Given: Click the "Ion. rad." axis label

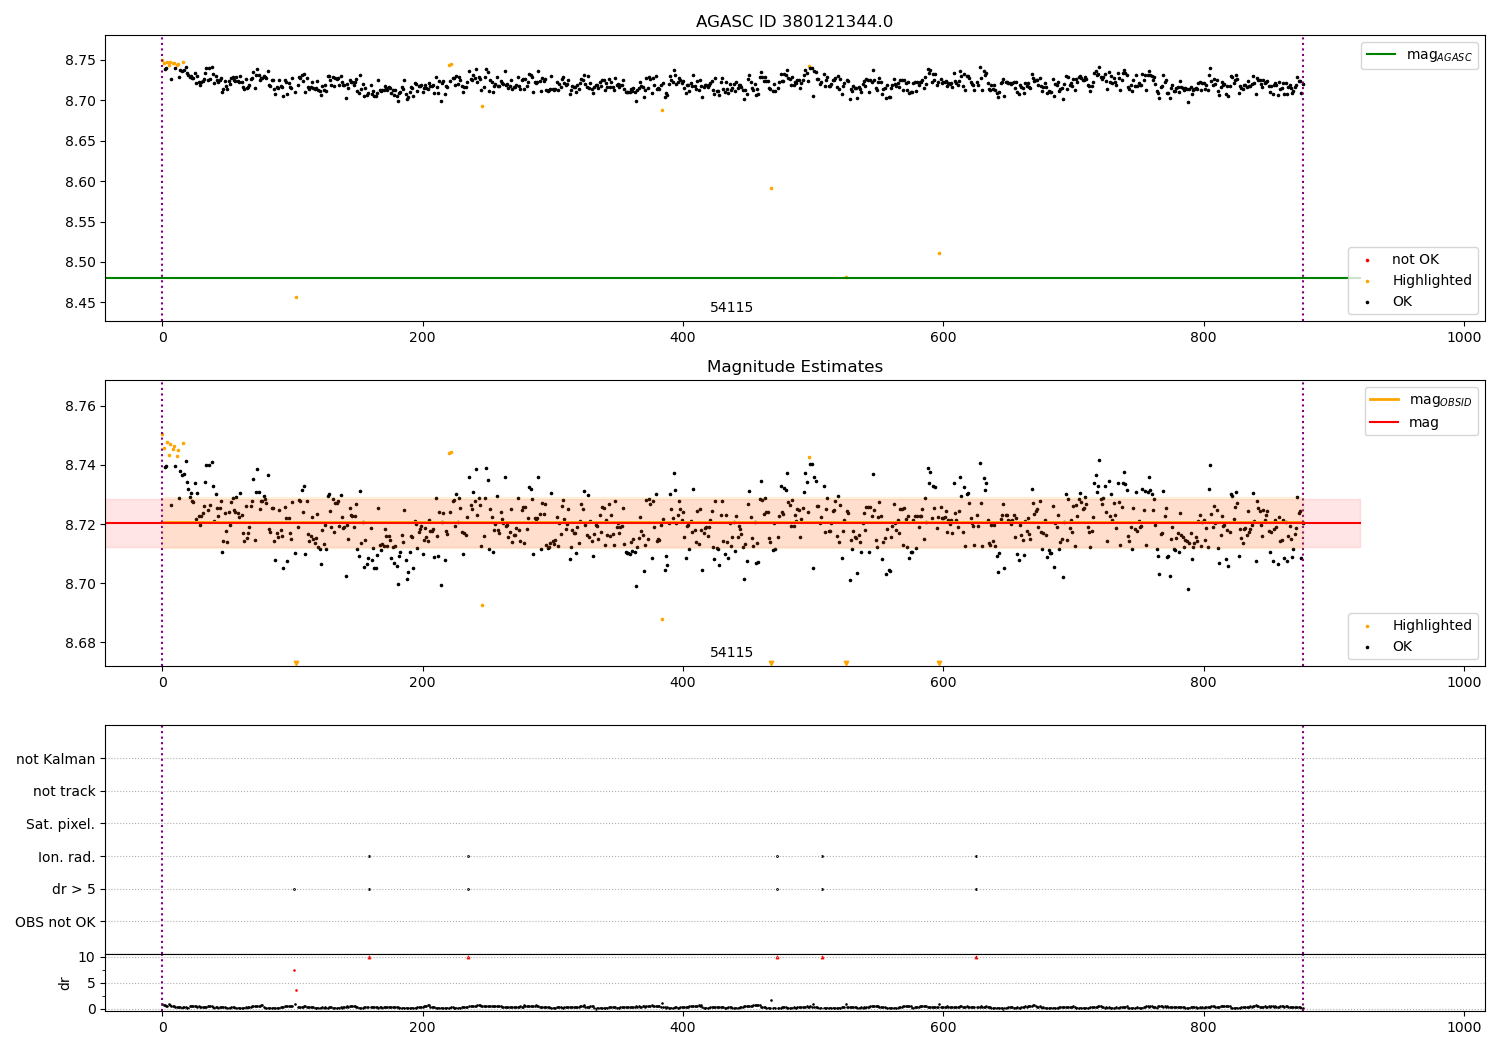Looking at the screenshot, I should click(x=67, y=857).
